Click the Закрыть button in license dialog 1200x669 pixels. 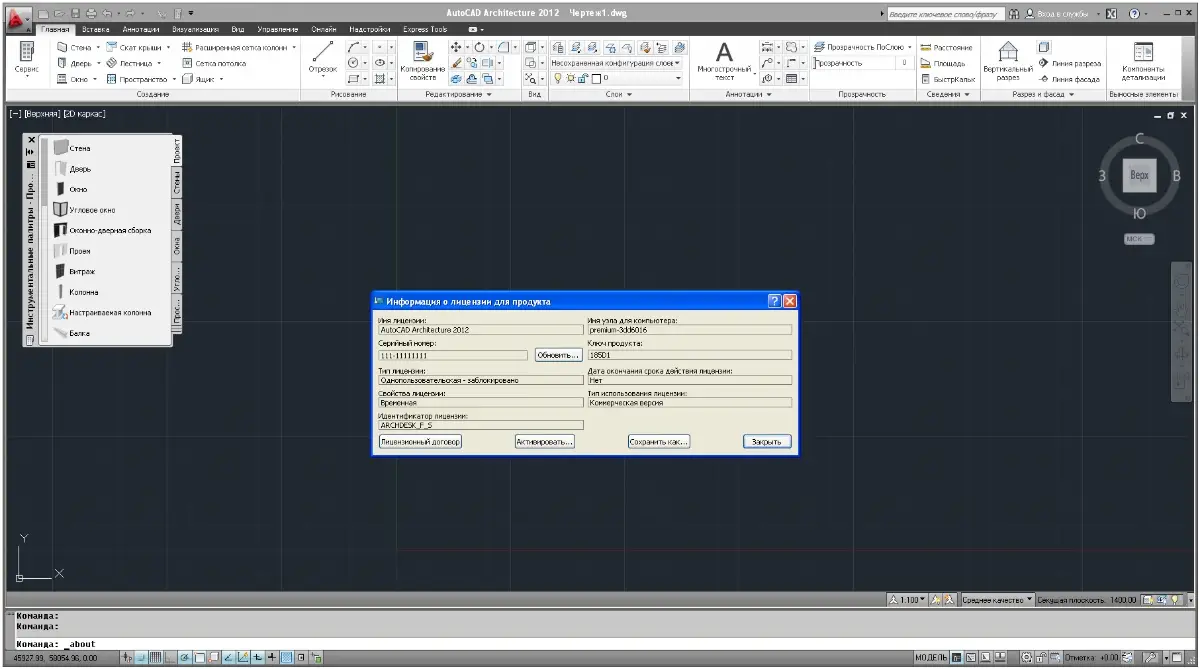click(767, 441)
